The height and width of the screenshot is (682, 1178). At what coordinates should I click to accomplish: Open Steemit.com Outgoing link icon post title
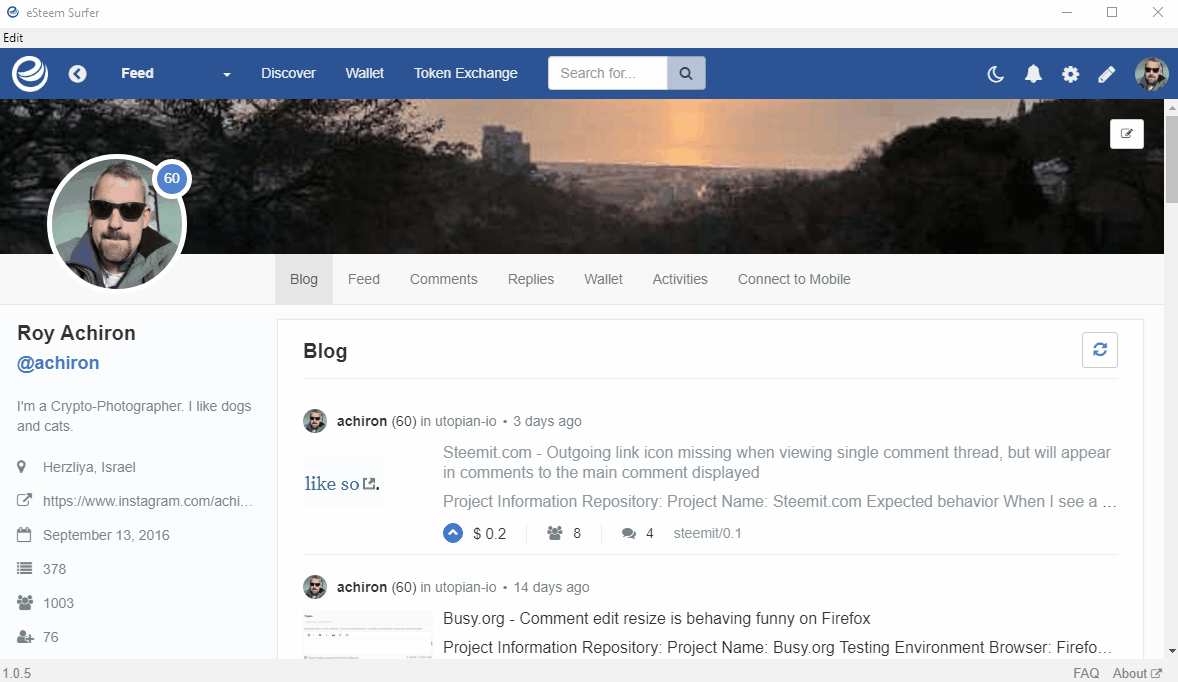pos(777,463)
